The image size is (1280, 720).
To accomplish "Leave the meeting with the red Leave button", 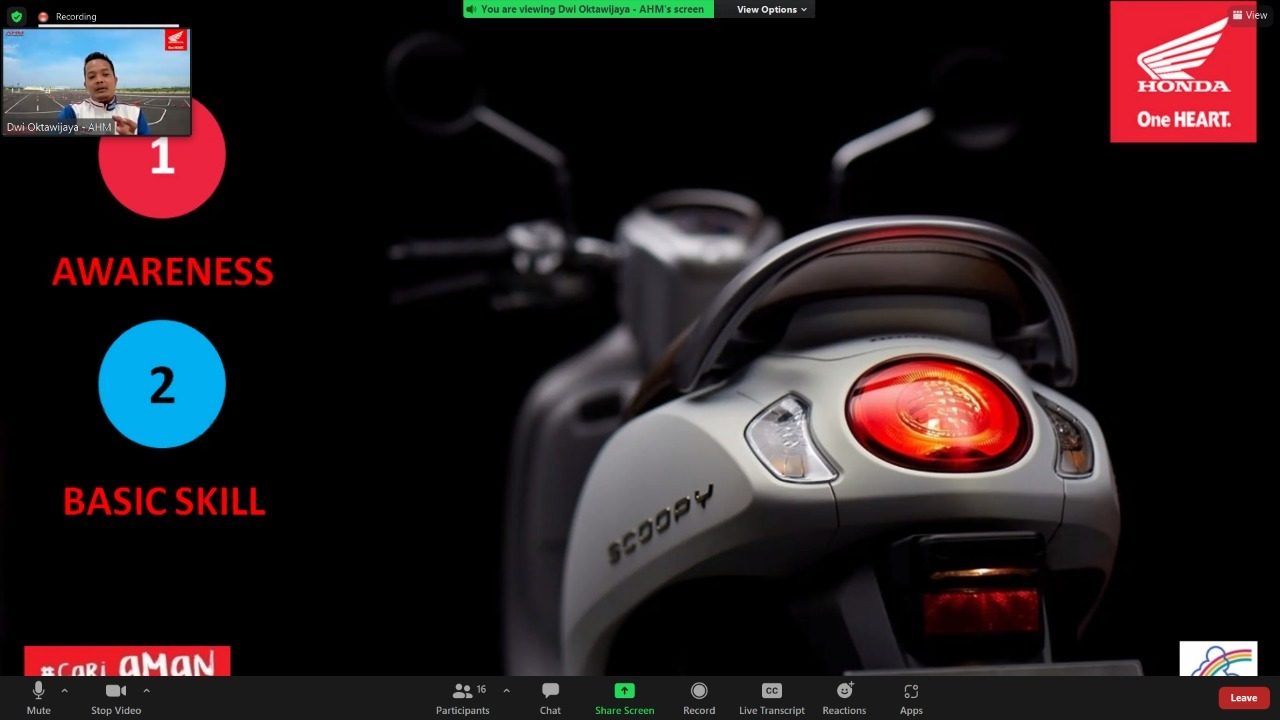I will tap(1244, 698).
